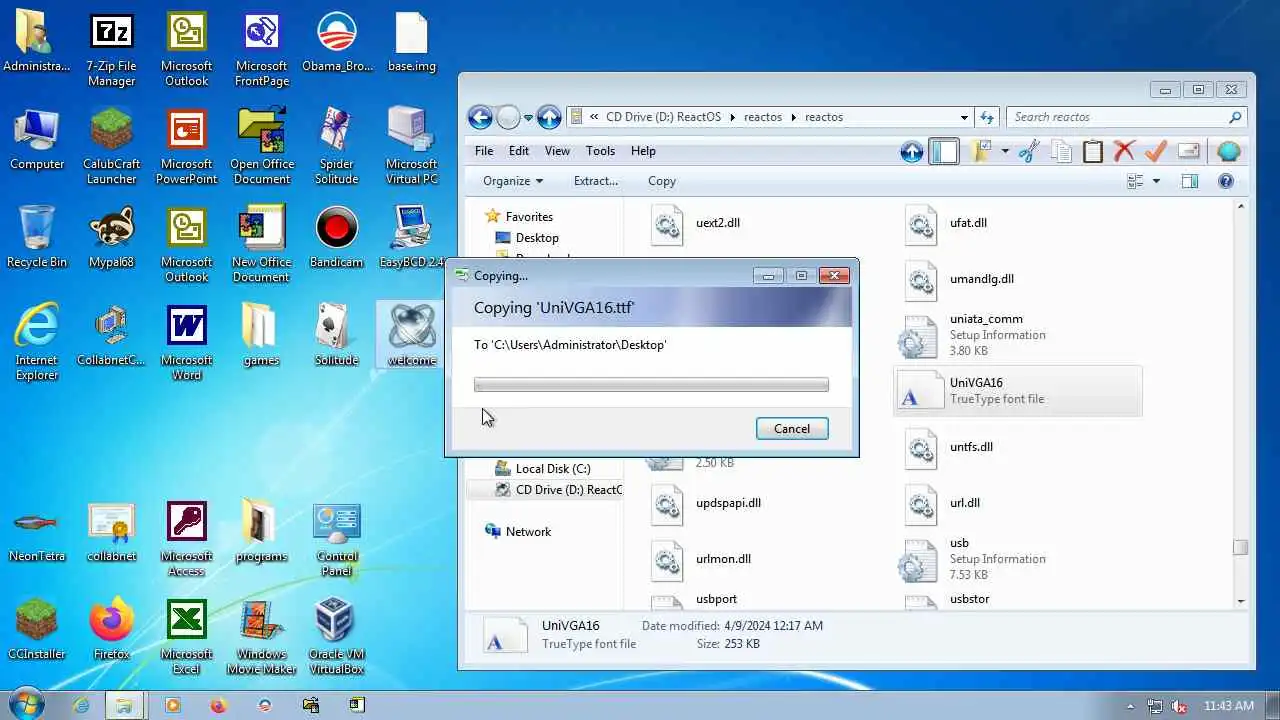Click the change view icon
This screenshot has height=720, width=1280.
pyautogui.click(x=1135, y=181)
